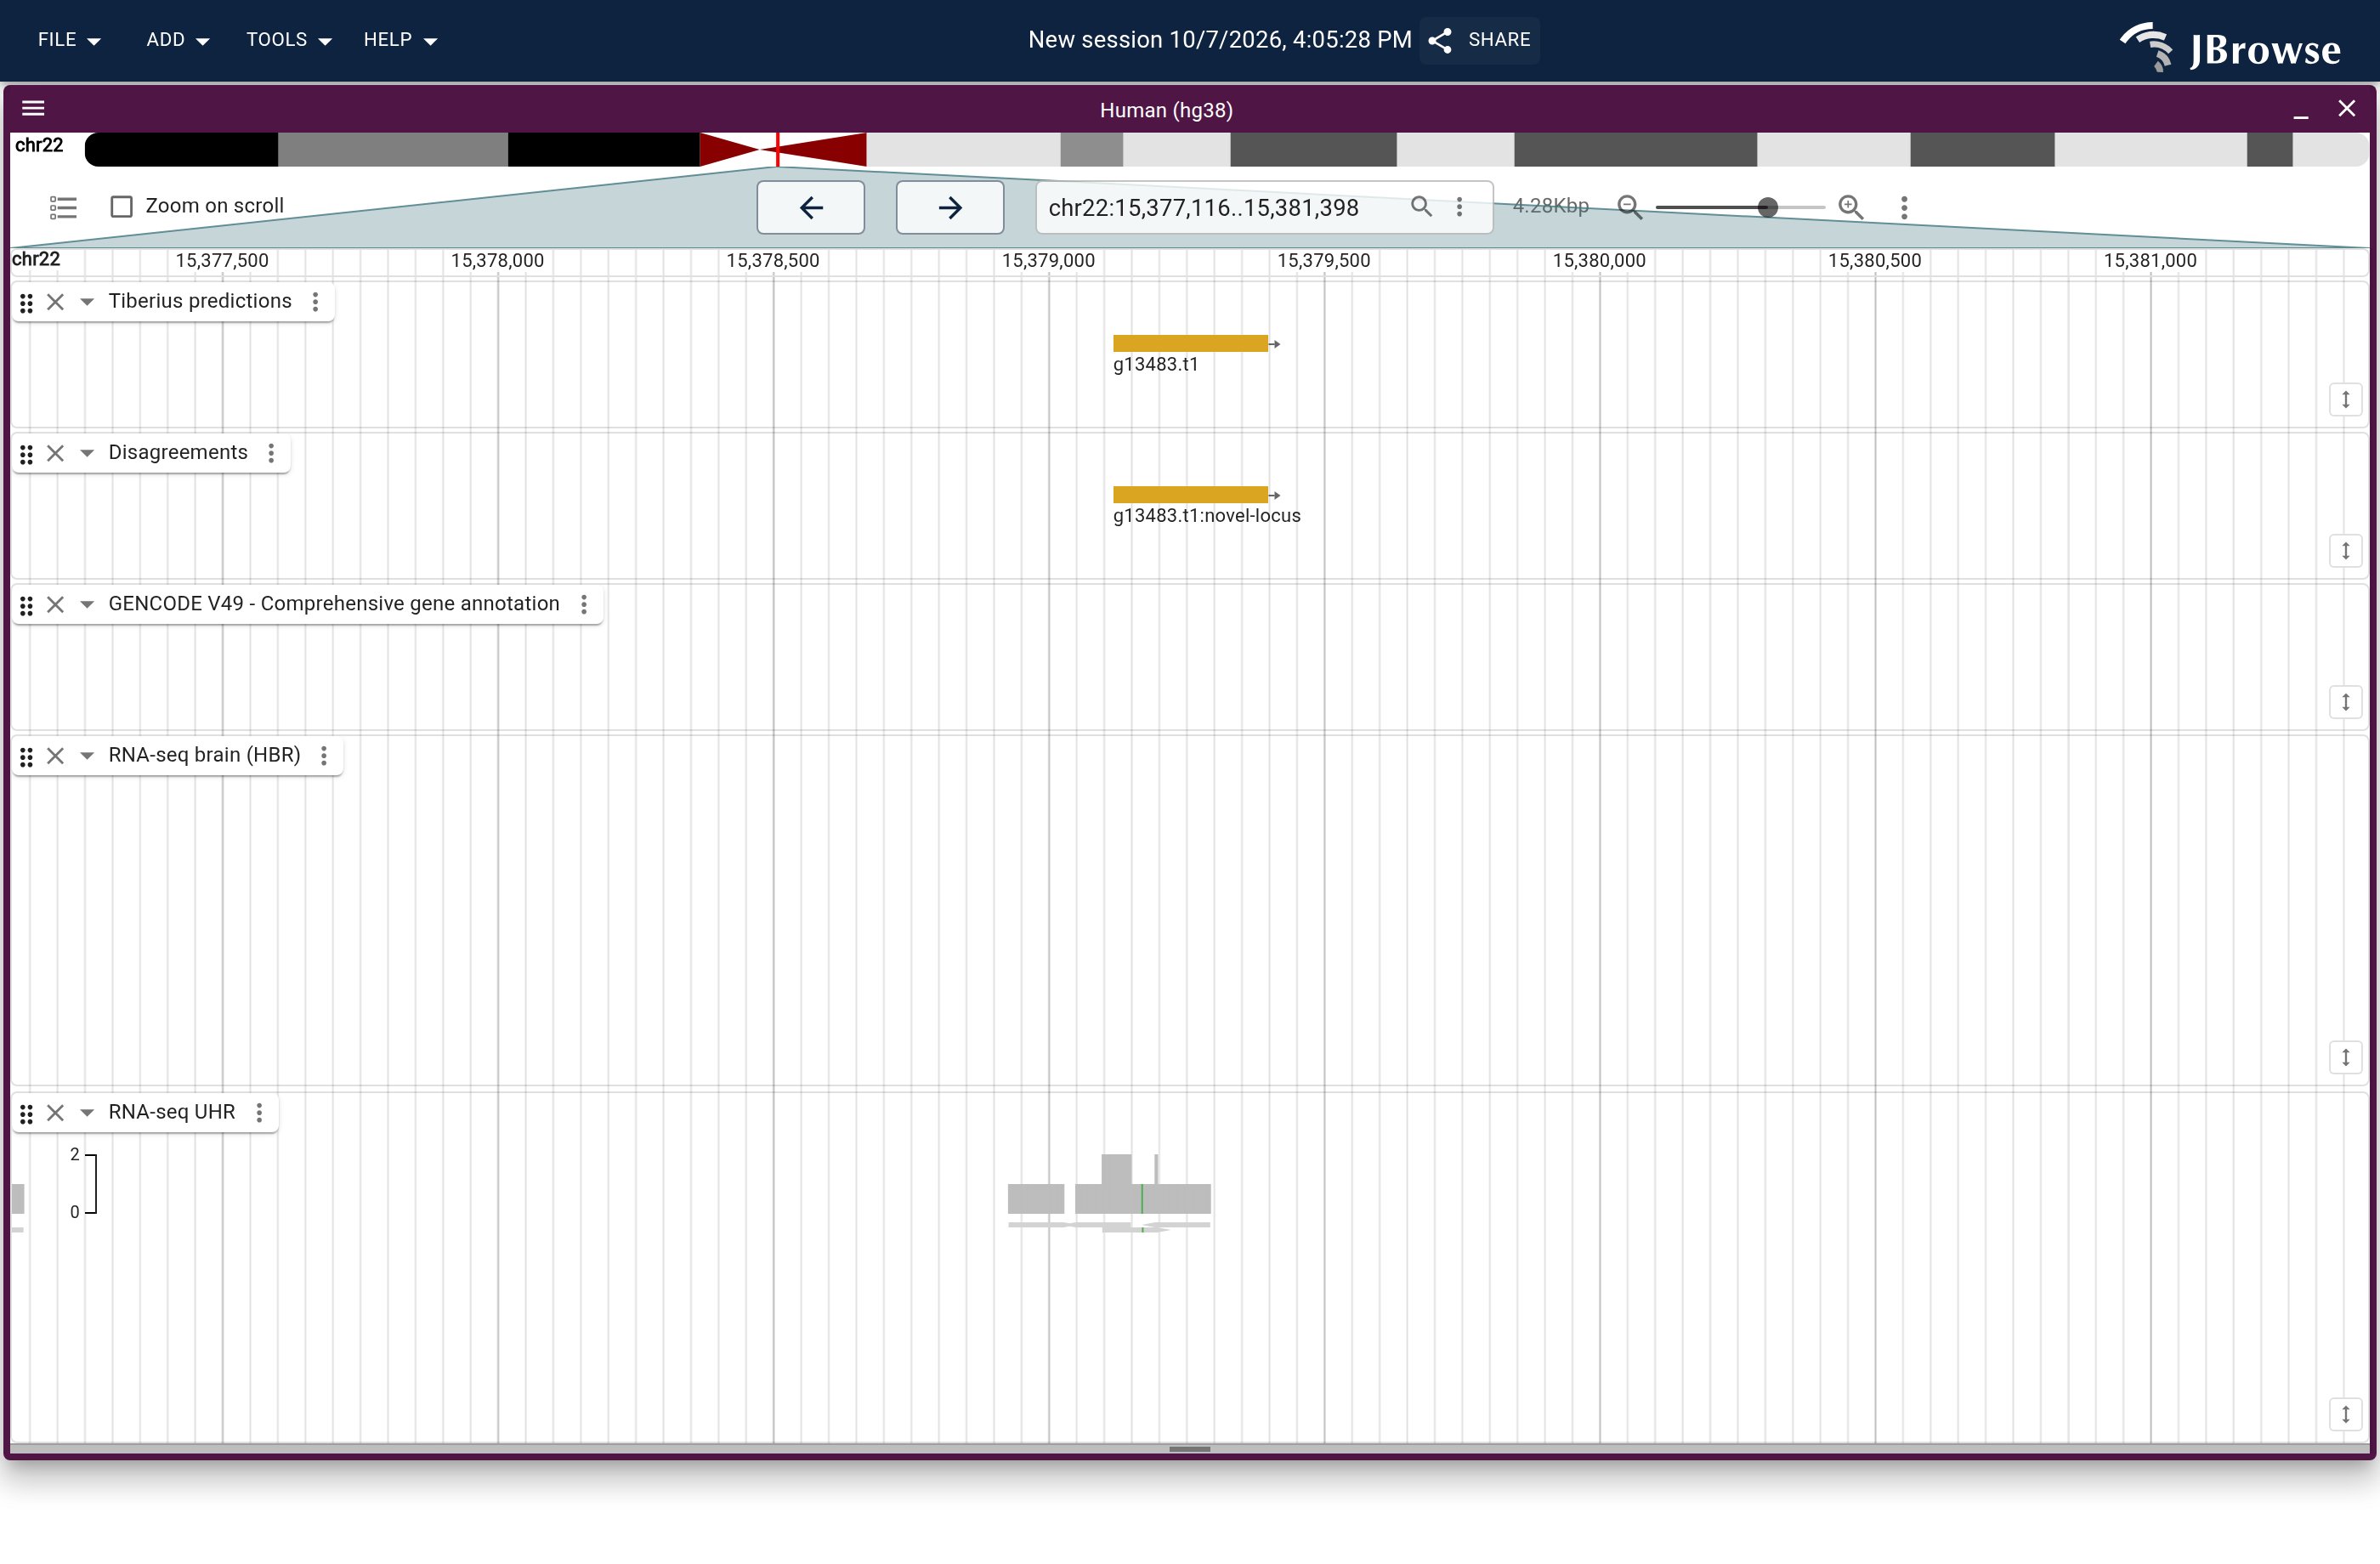The height and width of the screenshot is (1564, 2380).
Task: Click the search icon in location box
Action: [1420, 207]
